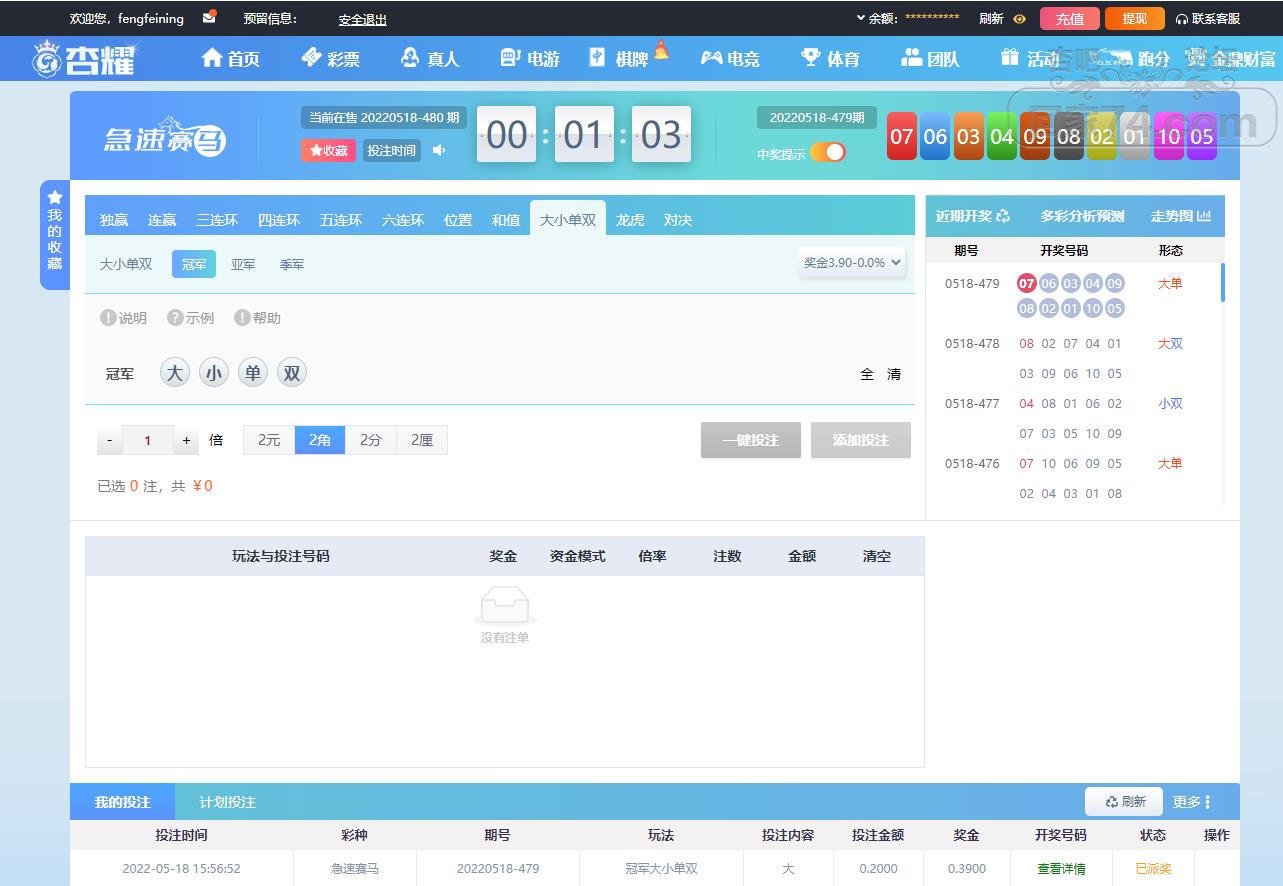The width and height of the screenshot is (1283, 886).
Task: Select the 2元 amount unit
Action: (269, 440)
